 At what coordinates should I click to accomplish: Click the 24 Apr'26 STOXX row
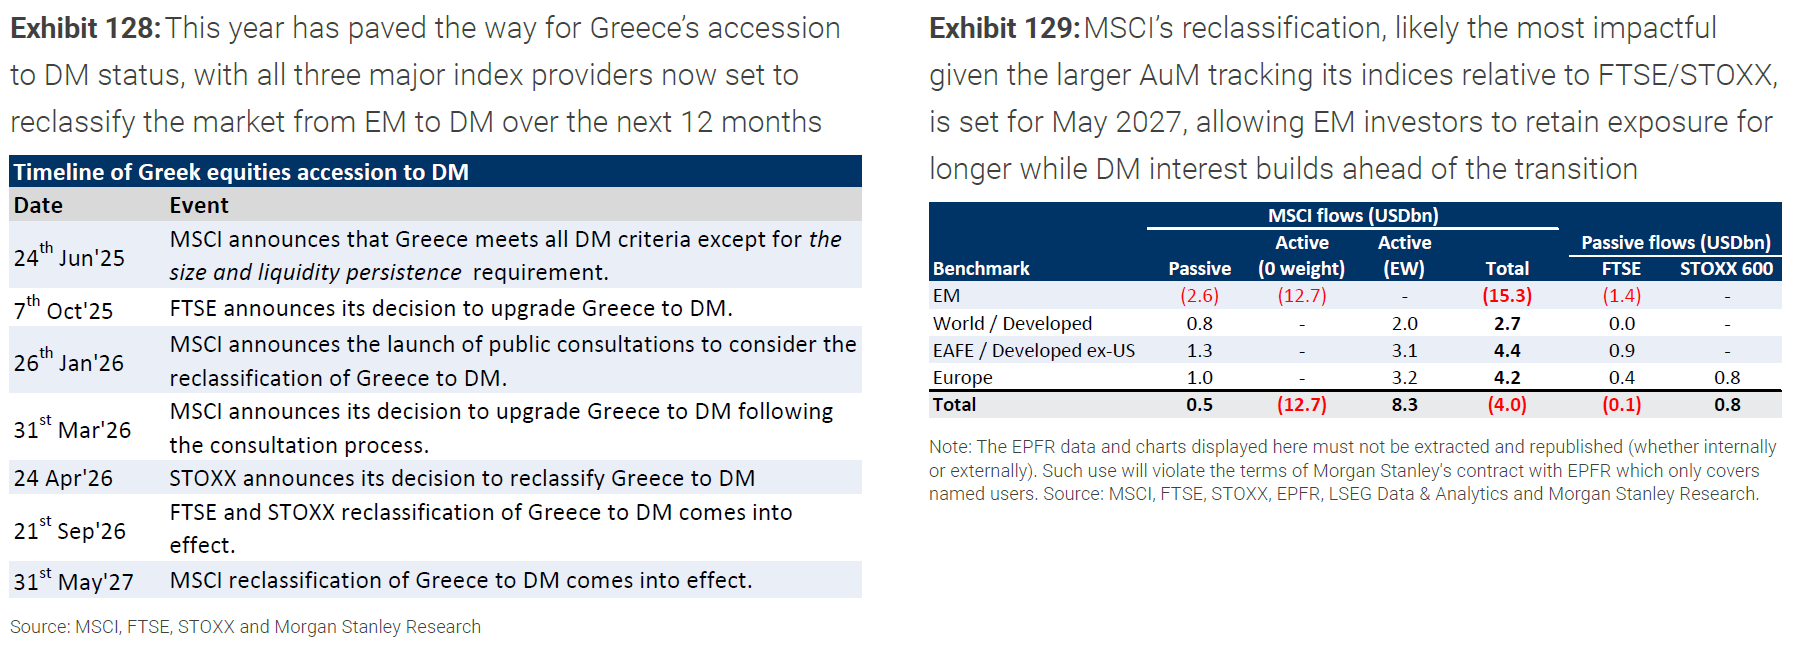click(435, 478)
